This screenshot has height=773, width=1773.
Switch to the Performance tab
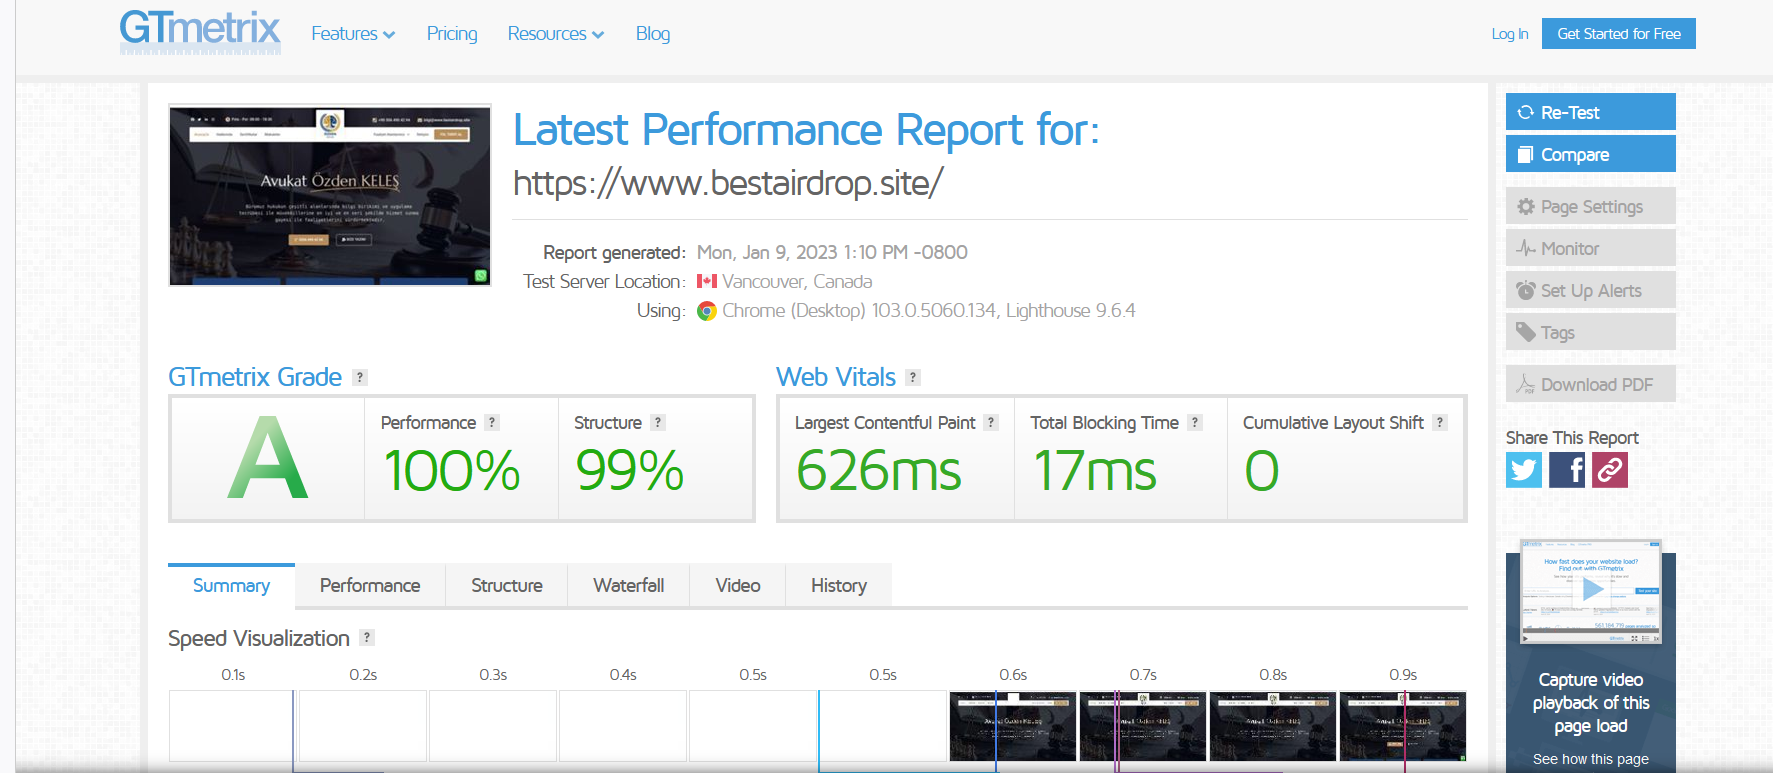pyautogui.click(x=370, y=586)
